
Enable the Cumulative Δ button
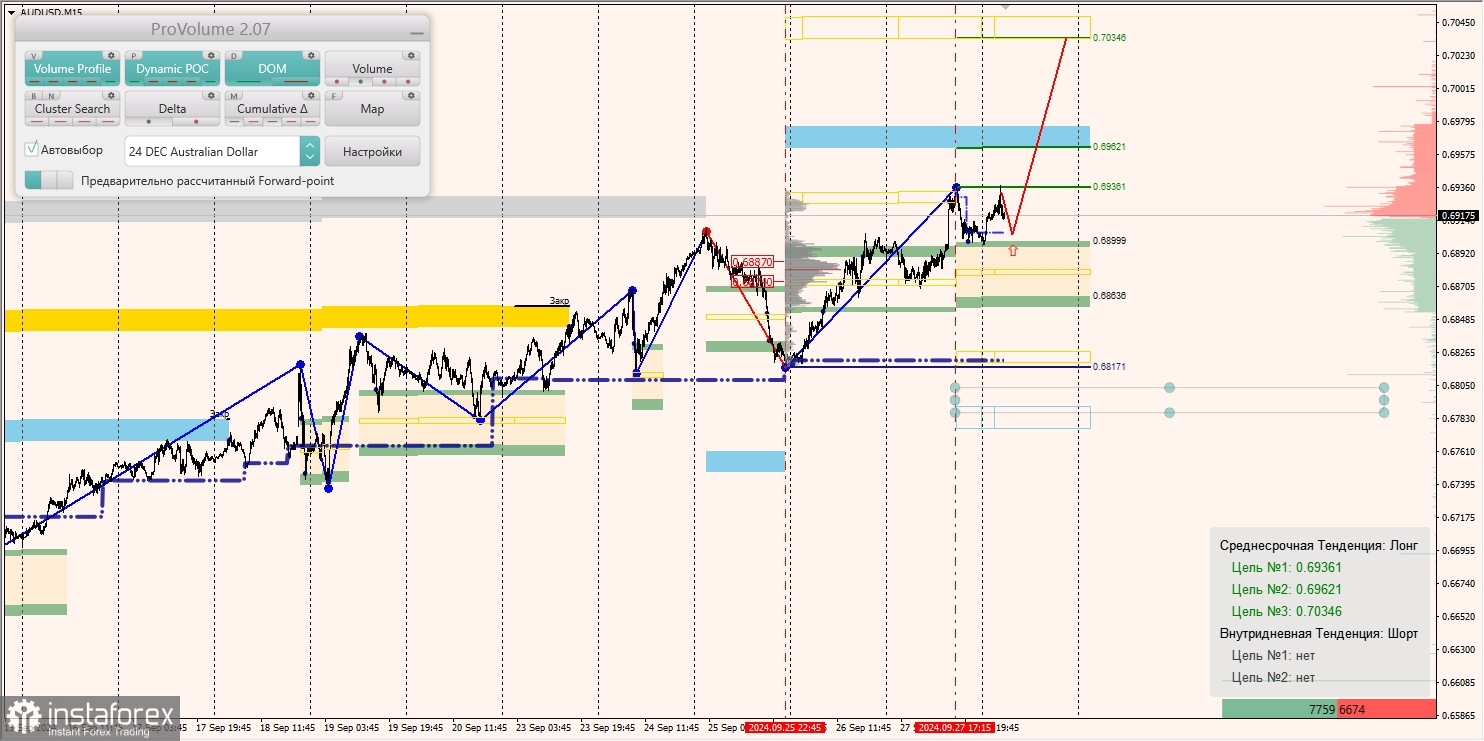tap(272, 109)
